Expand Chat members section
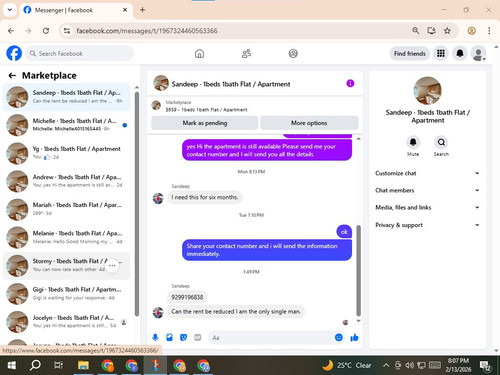This screenshot has width=500, height=375. (428, 190)
